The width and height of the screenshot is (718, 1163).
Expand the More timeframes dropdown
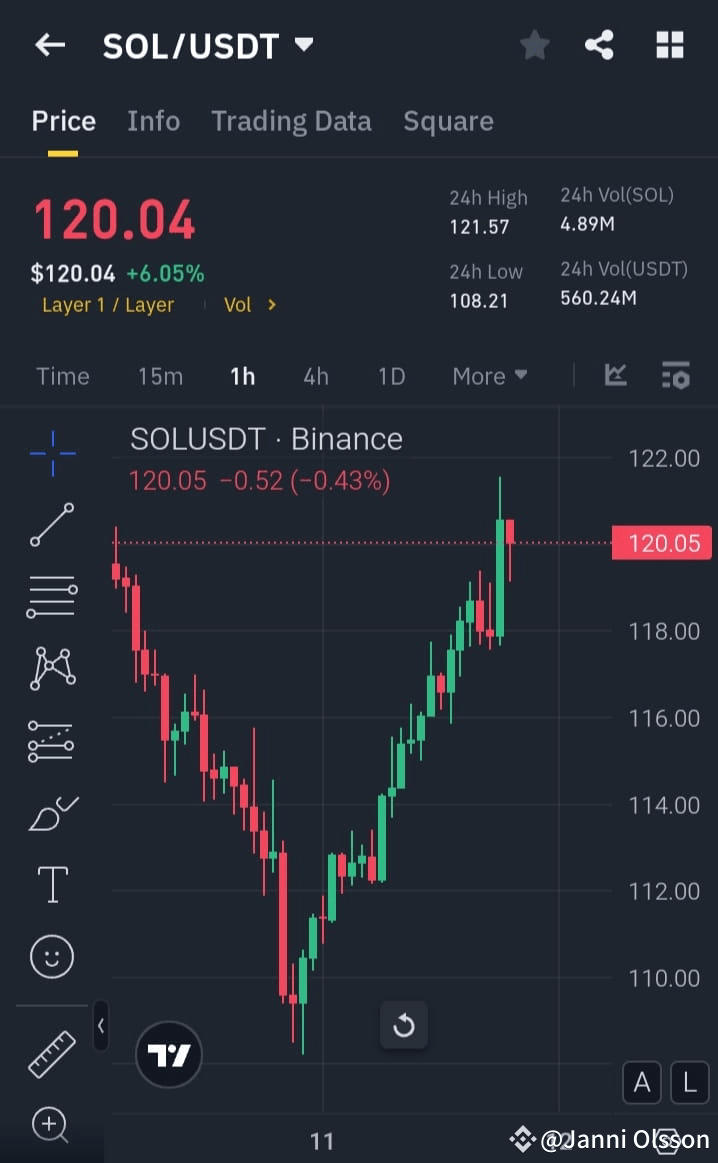coord(489,375)
